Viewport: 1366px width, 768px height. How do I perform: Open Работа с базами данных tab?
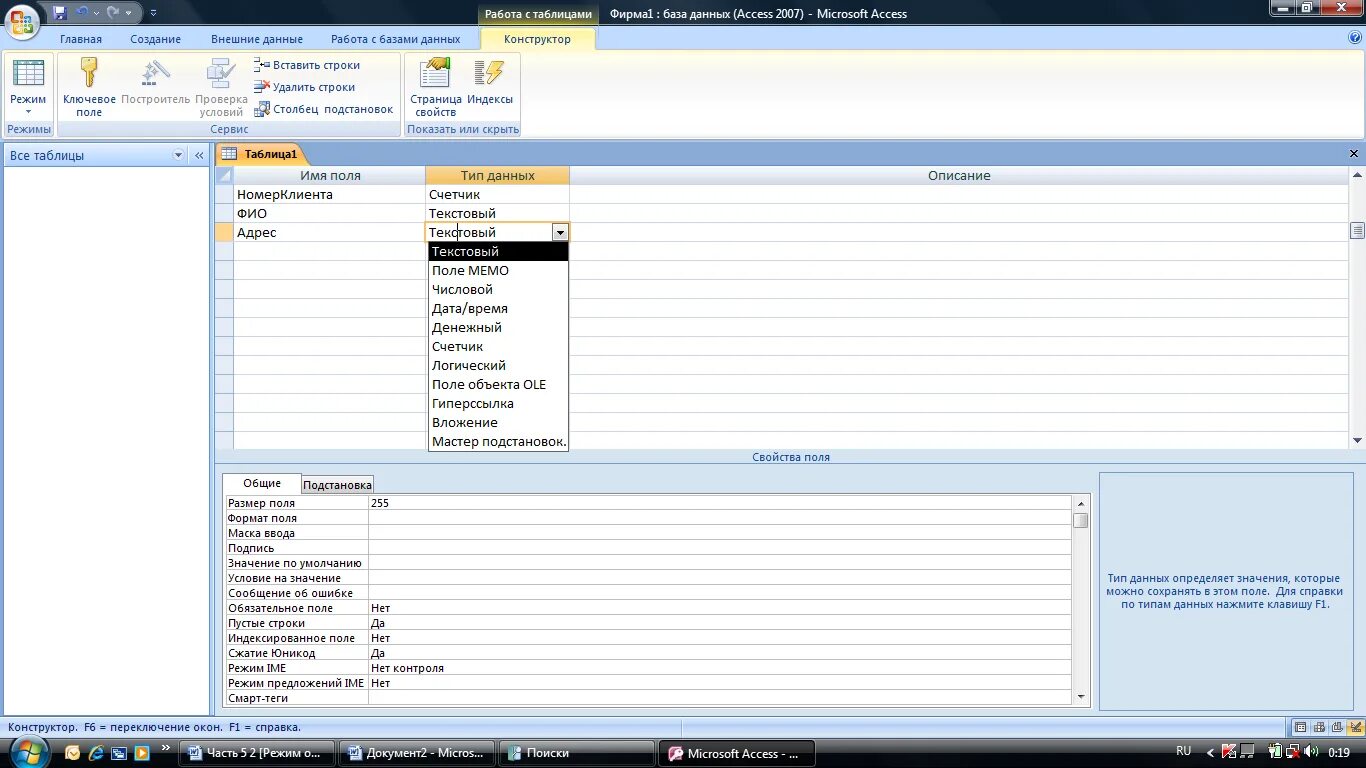(x=396, y=39)
